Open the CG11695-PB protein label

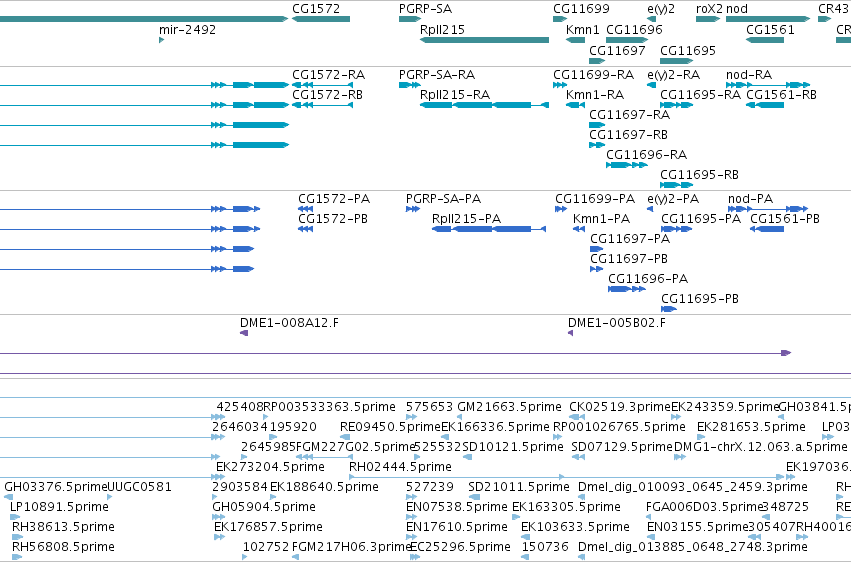[700, 299]
